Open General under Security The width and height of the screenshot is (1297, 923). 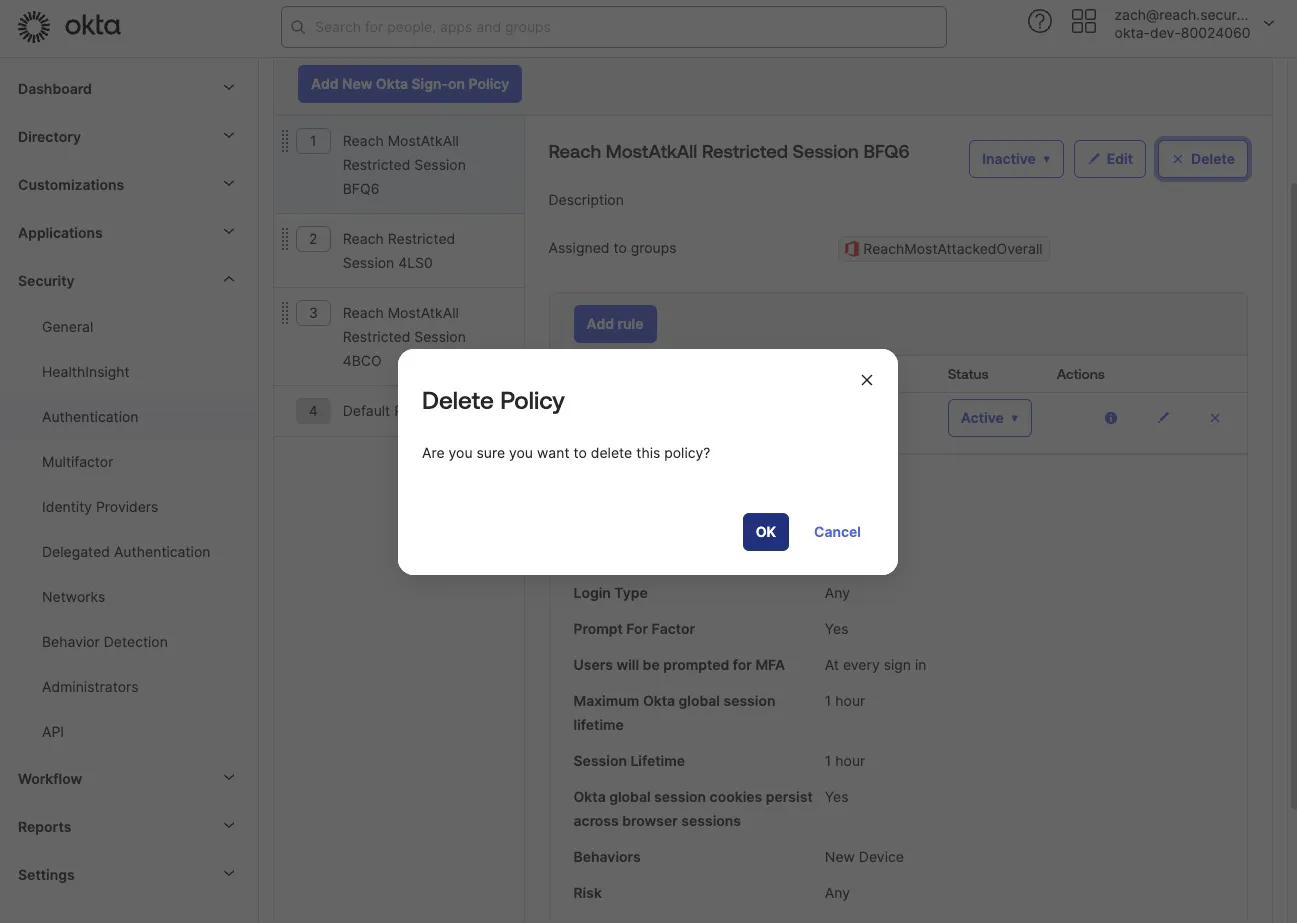[x=67, y=327]
